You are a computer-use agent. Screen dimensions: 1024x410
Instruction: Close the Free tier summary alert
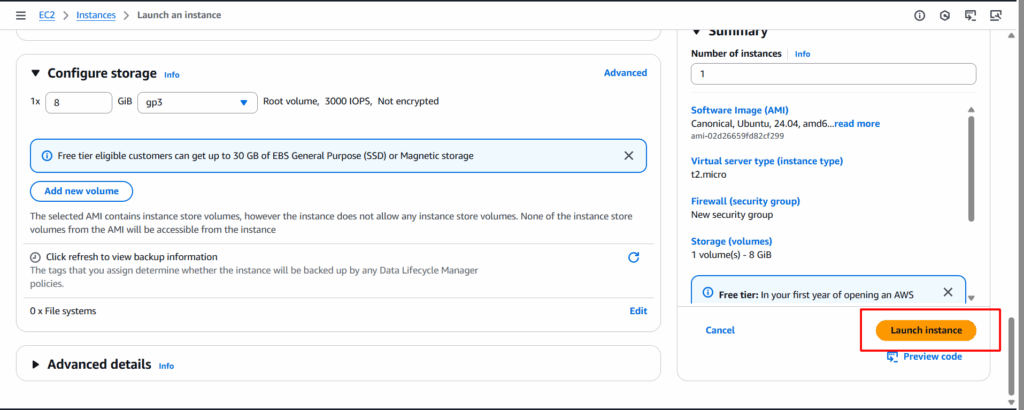pos(948,293)
